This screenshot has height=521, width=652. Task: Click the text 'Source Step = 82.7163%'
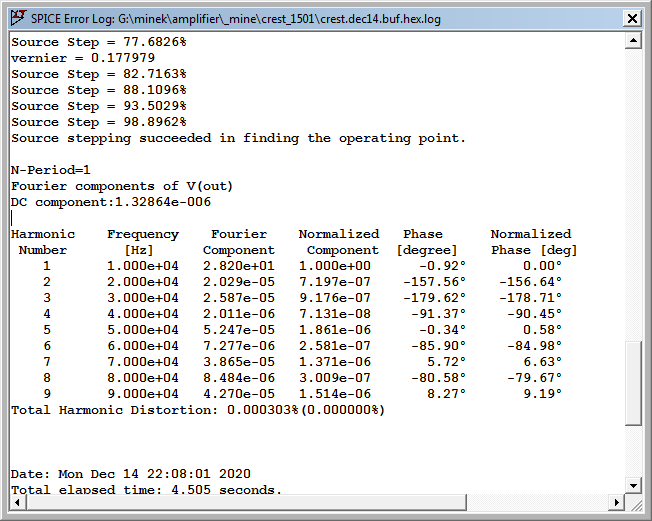click(x=99, y=74)
